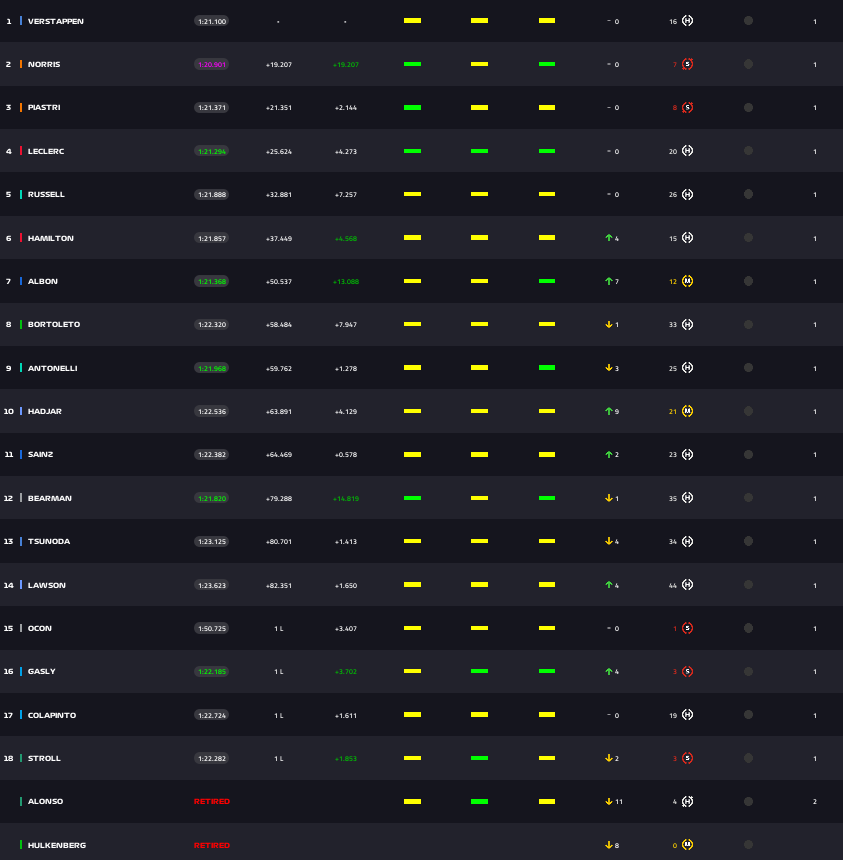This screenshot has width=843, height=860.
Task: Click Russell's gap to leader +32.881
Action: [279, 195]
